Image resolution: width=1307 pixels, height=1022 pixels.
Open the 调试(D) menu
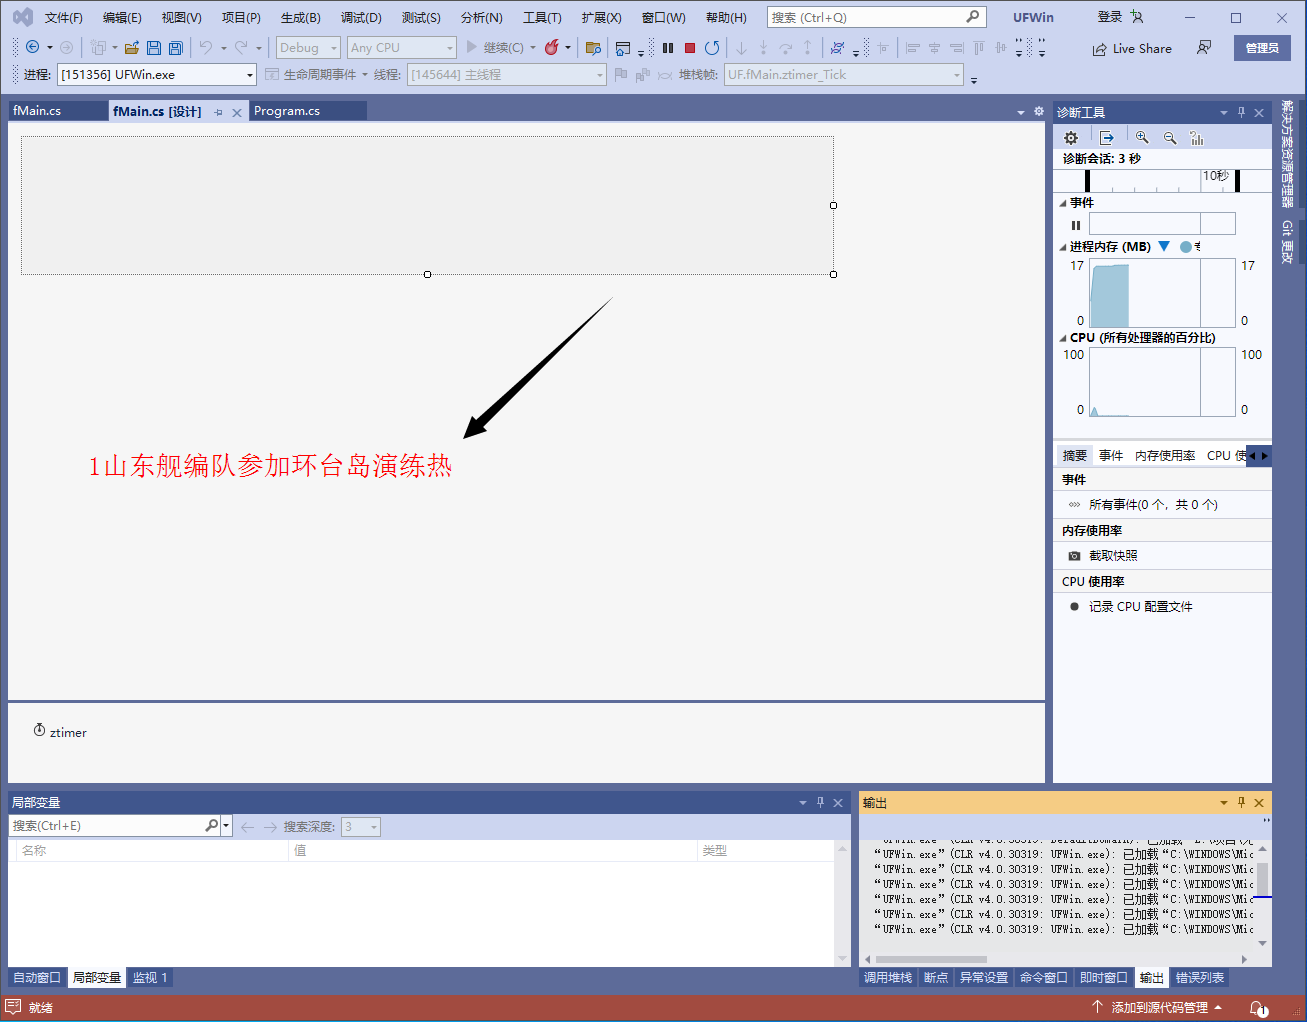(361, 17)
